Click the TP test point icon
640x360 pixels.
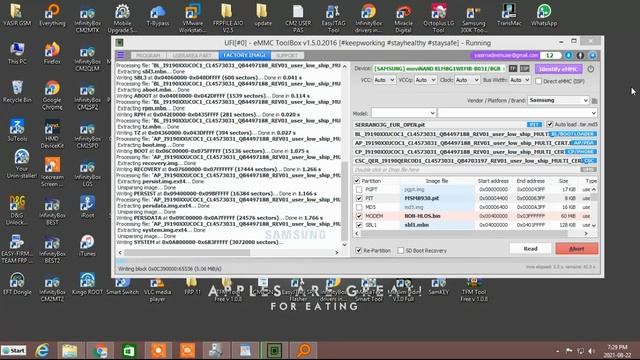pyautogui.click(x=513, y=69)
